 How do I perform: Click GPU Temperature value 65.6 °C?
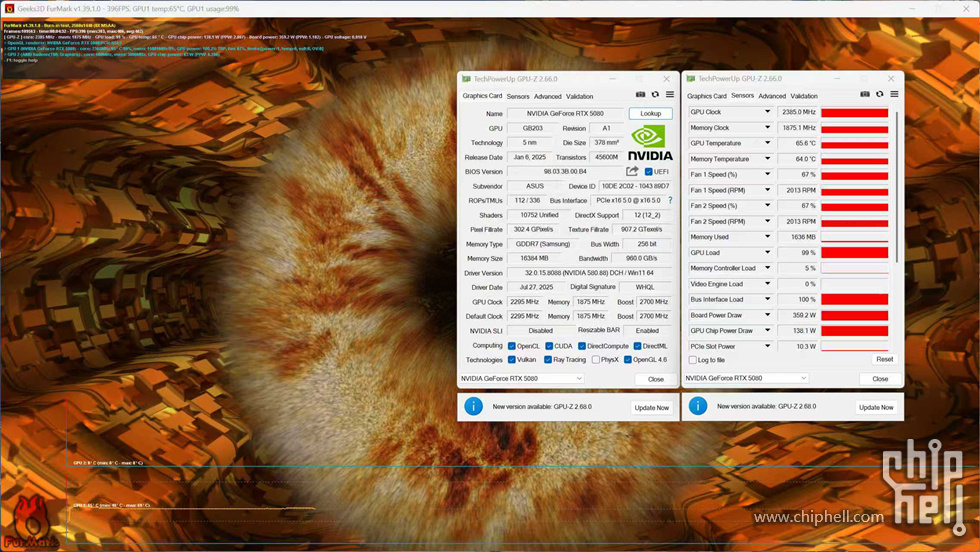798,143
